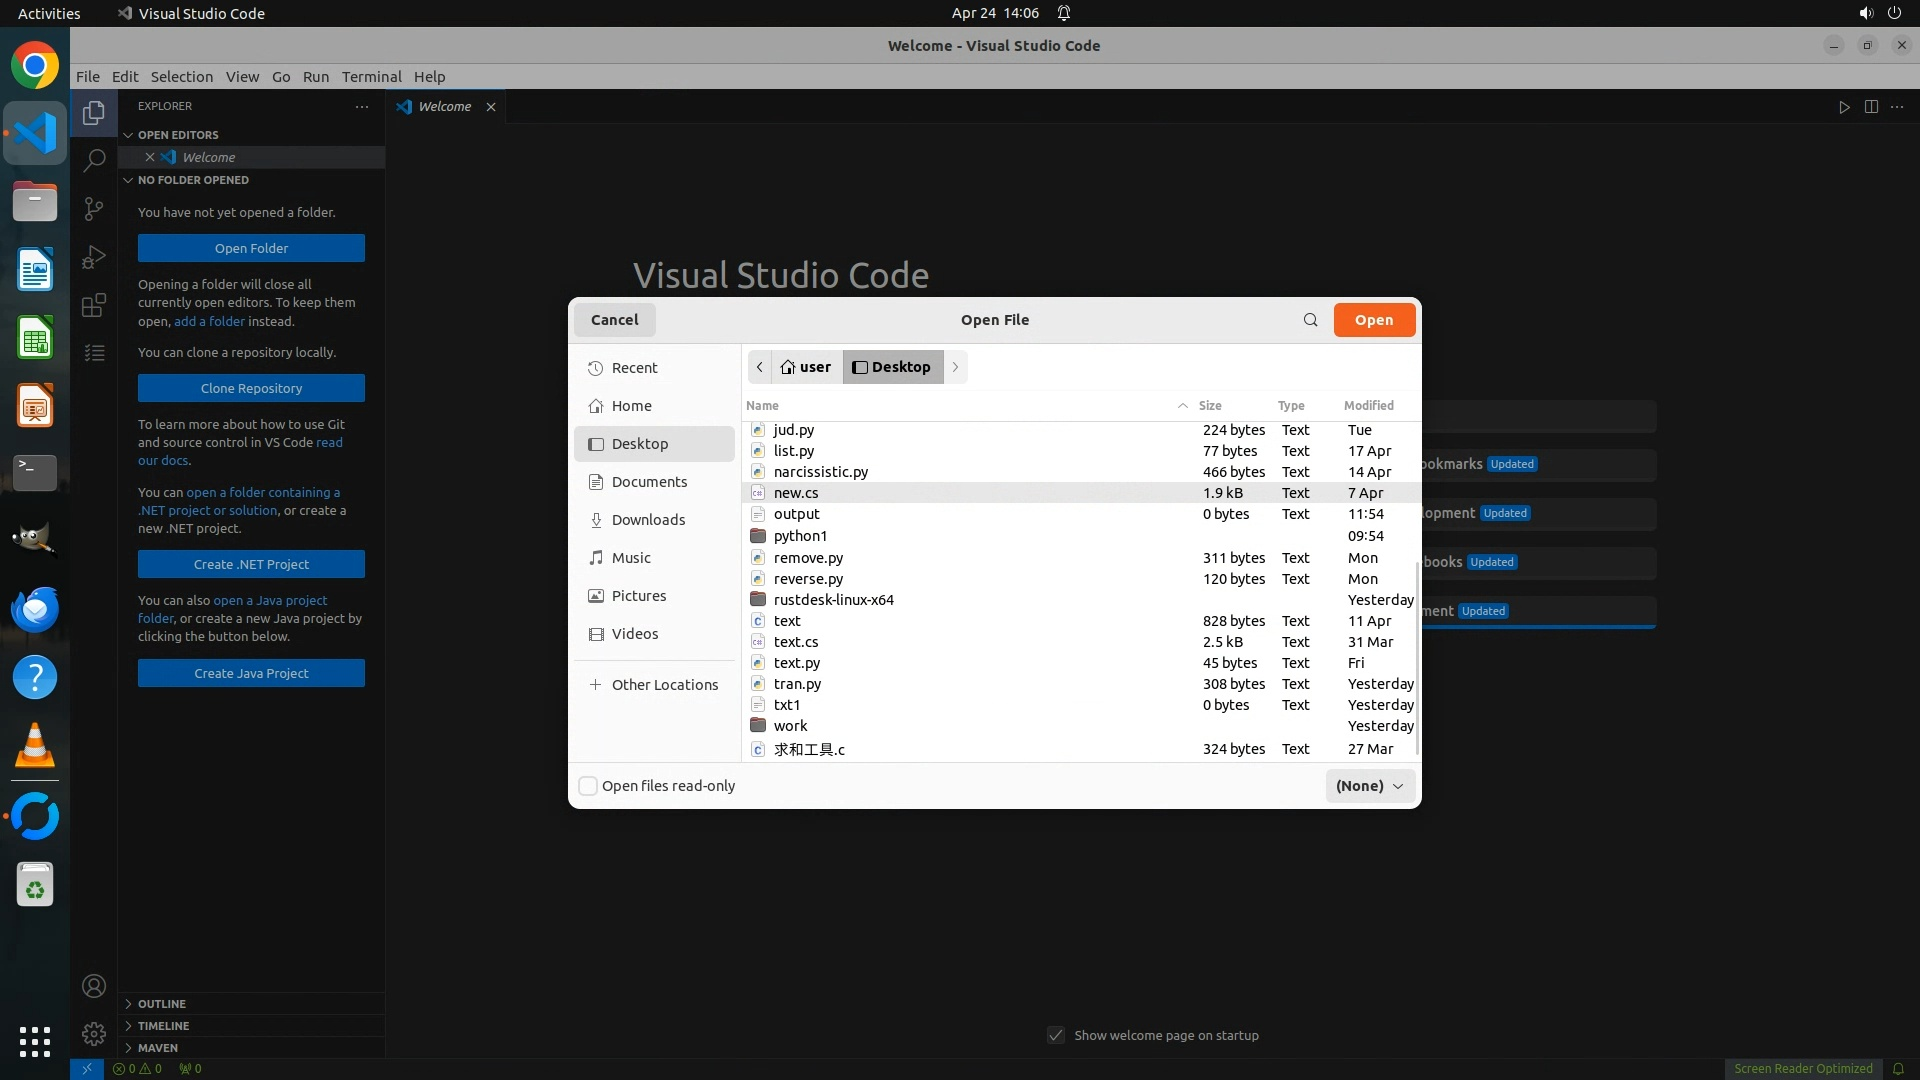Open the Terminal menu
Screen dimensions: 1920x1080
[371, 77]
